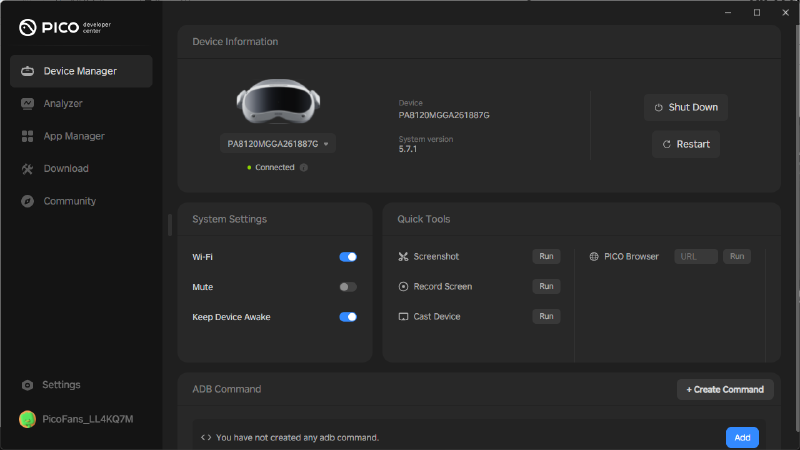Screen dimensions: 800x450
Task: Click the Device Manager headset icon
Action: pos(28,71)
